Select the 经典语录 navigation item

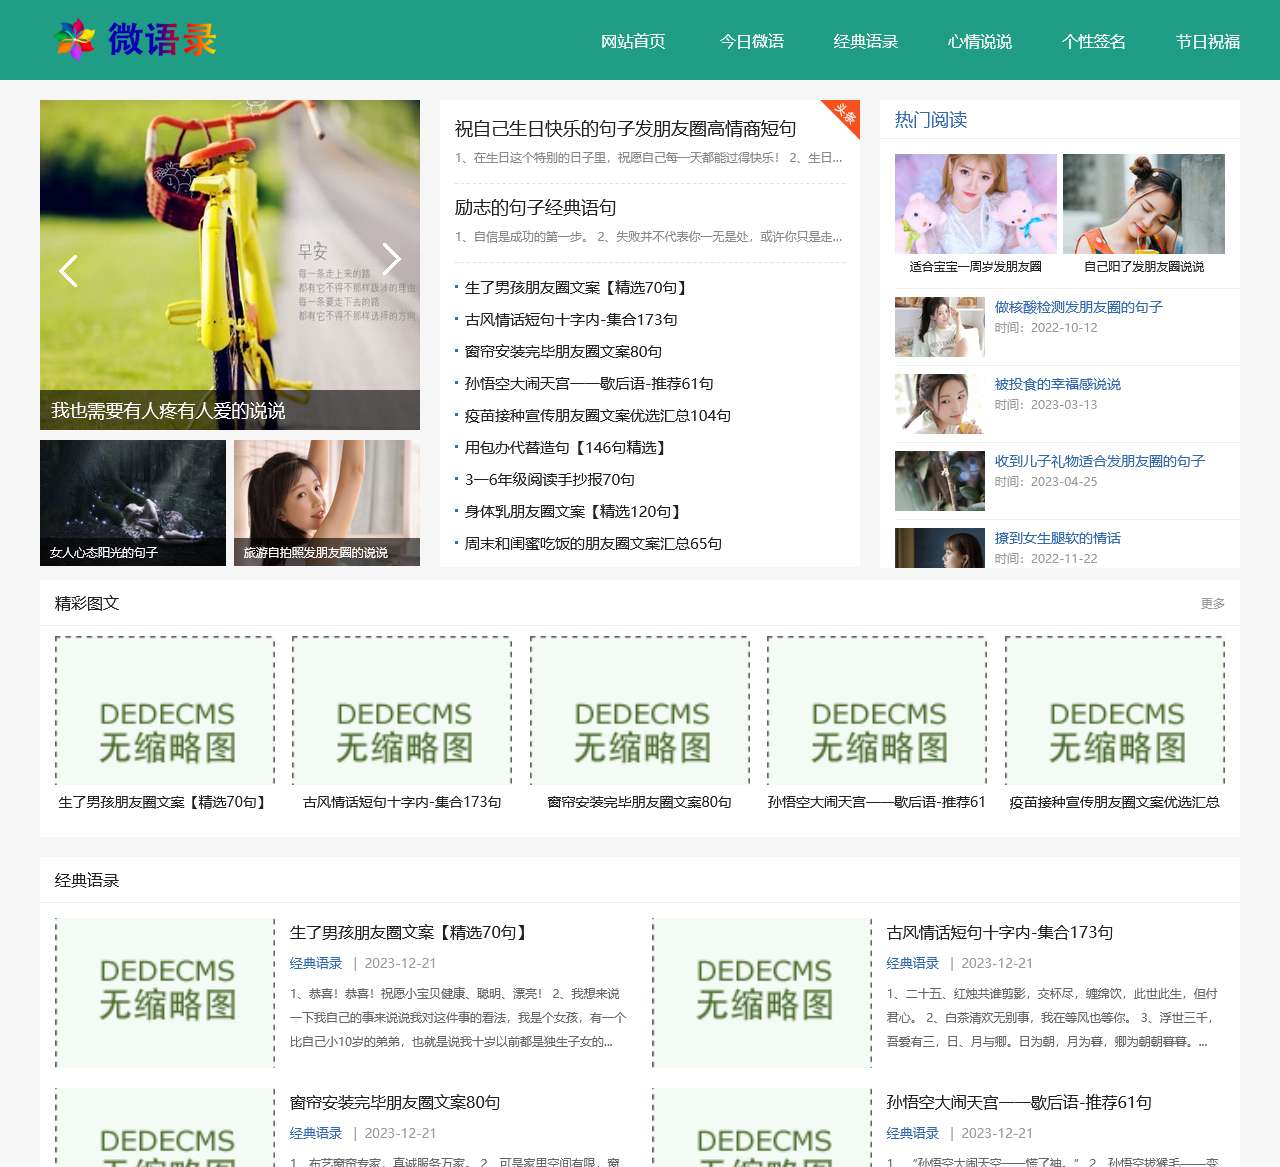pos(865,42)
